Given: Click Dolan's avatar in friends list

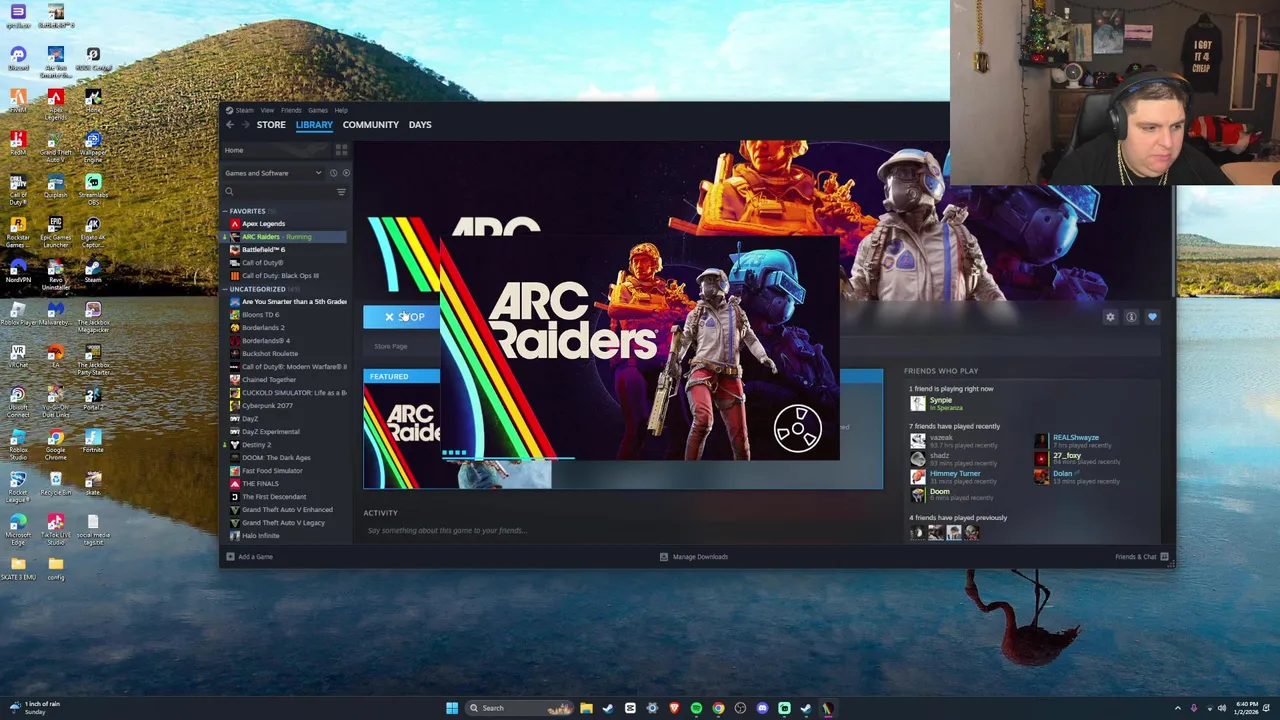Looking at the screenshot, I should click(x=1041, y=476).
